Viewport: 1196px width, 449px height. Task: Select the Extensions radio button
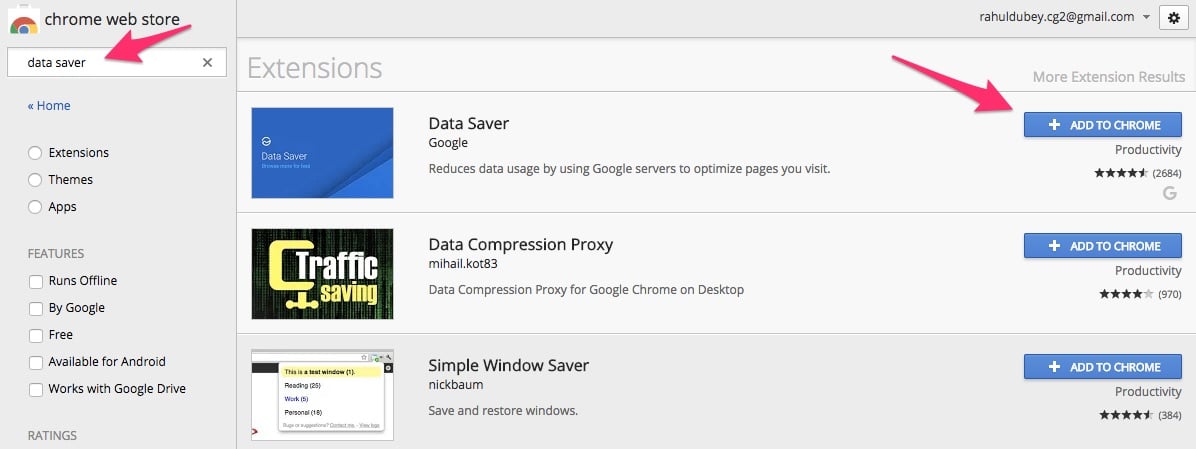(x=35, y=153)
